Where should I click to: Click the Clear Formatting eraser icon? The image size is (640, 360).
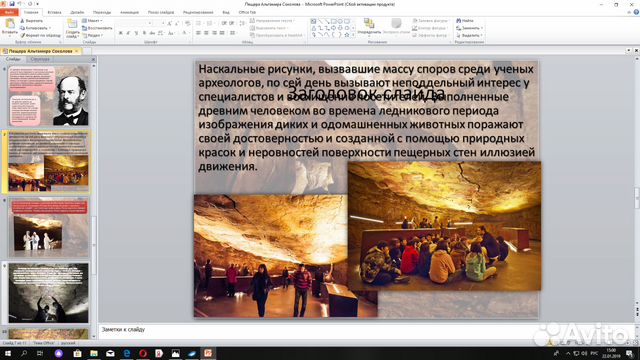coord(188,23)
